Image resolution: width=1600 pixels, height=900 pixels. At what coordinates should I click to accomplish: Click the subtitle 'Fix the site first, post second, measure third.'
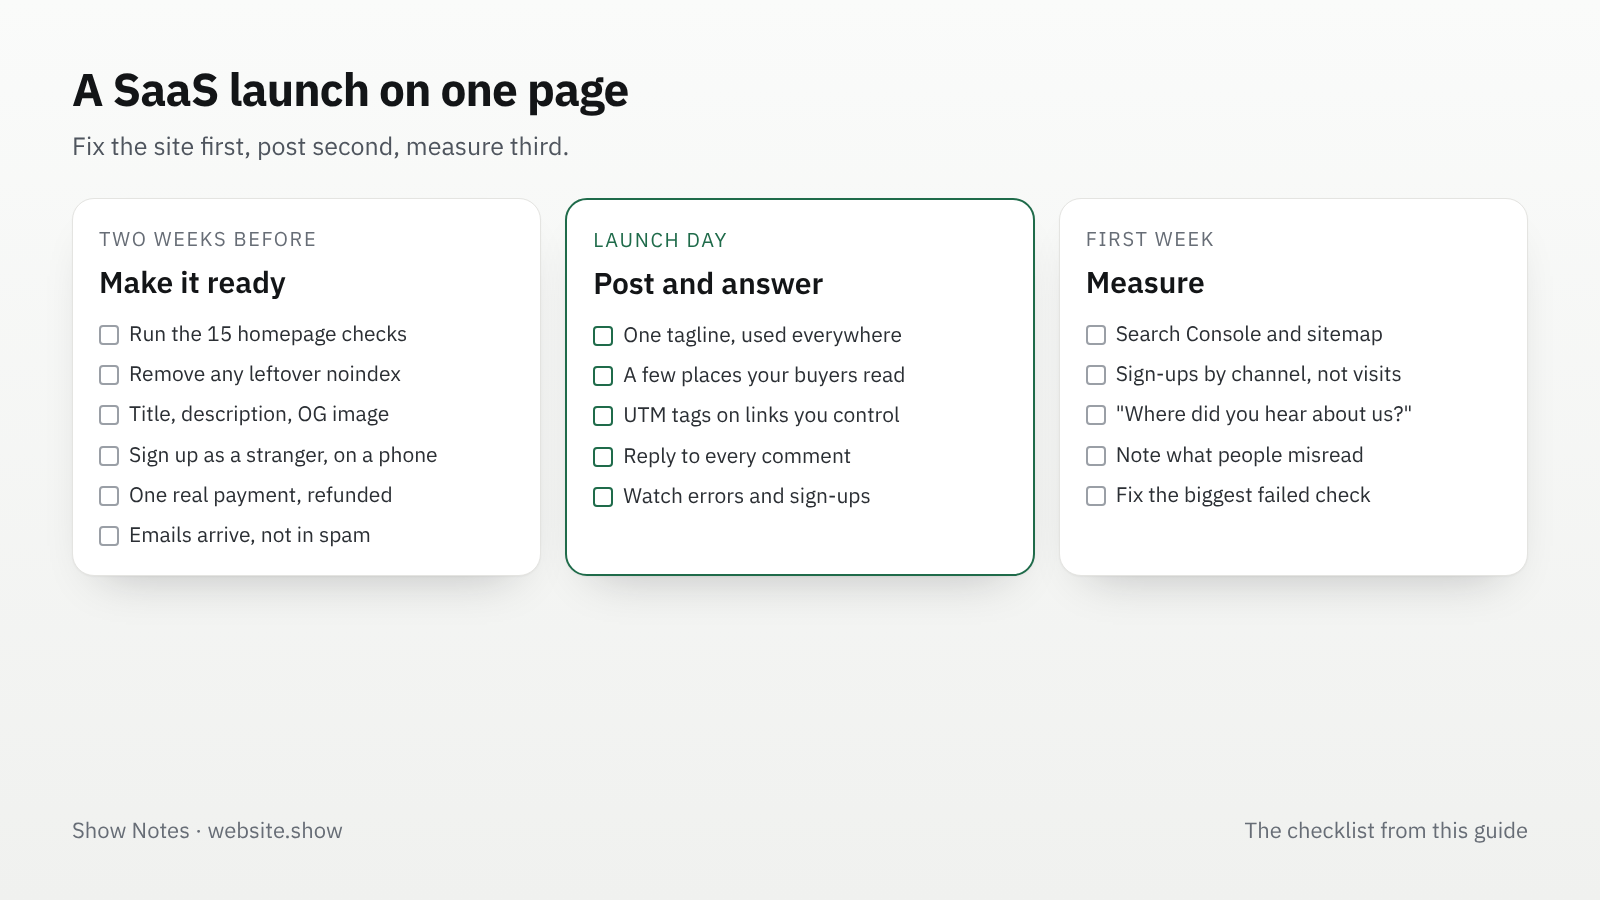320,147
